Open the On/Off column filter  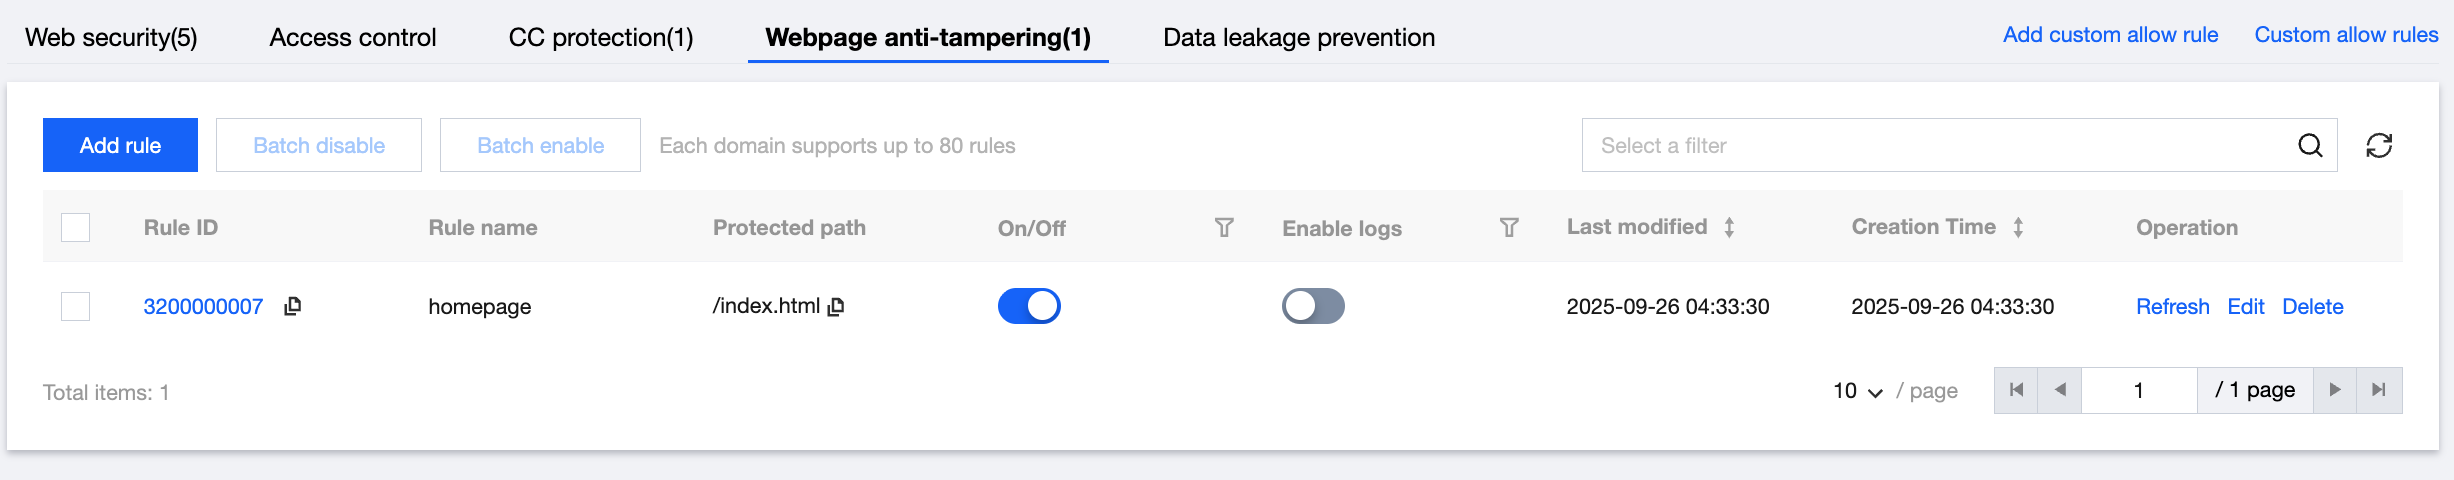coord(1224,228)
